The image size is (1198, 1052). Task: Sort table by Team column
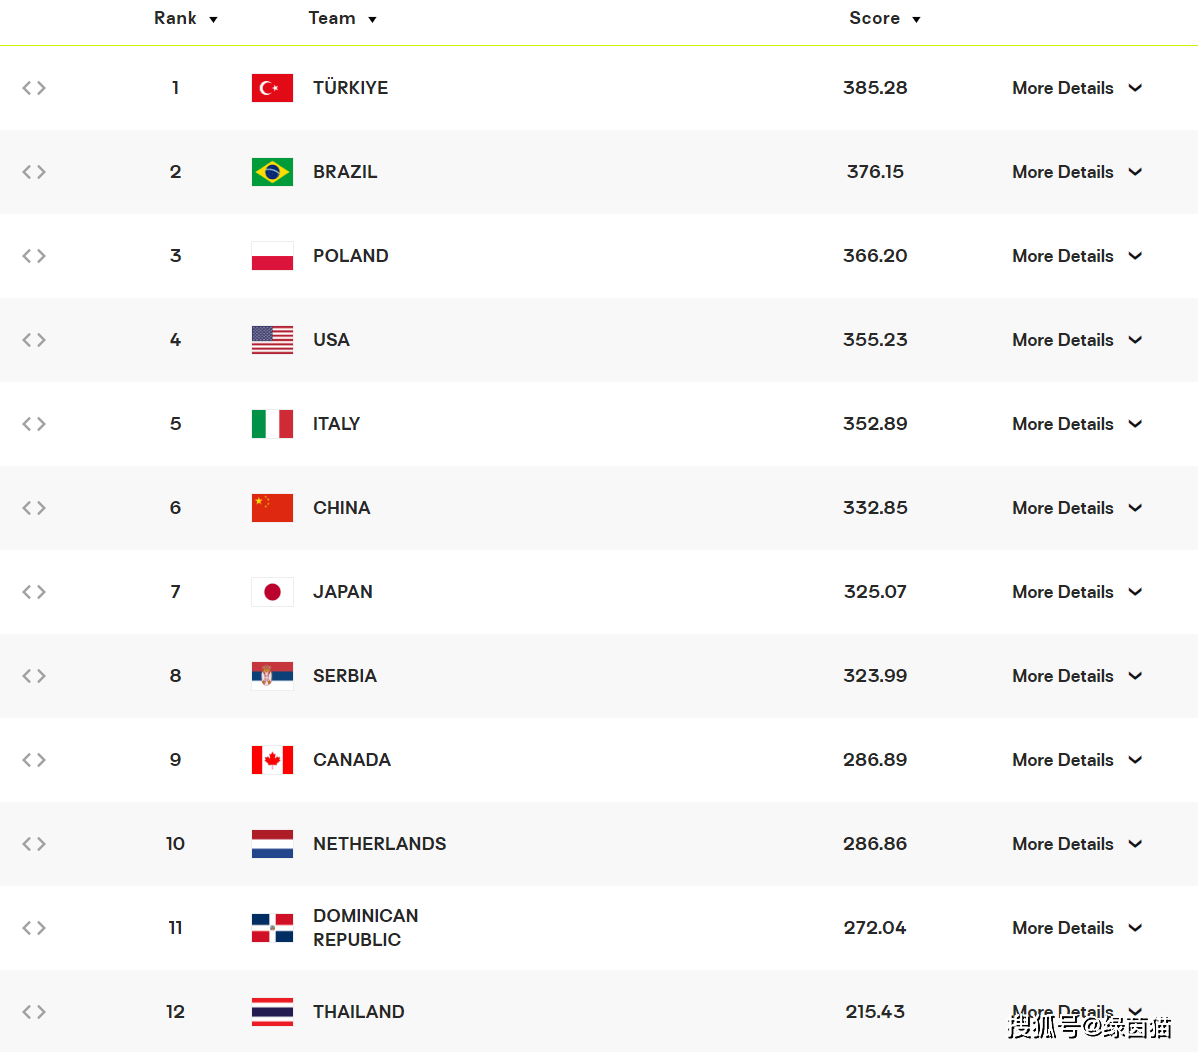pos(342,18)
